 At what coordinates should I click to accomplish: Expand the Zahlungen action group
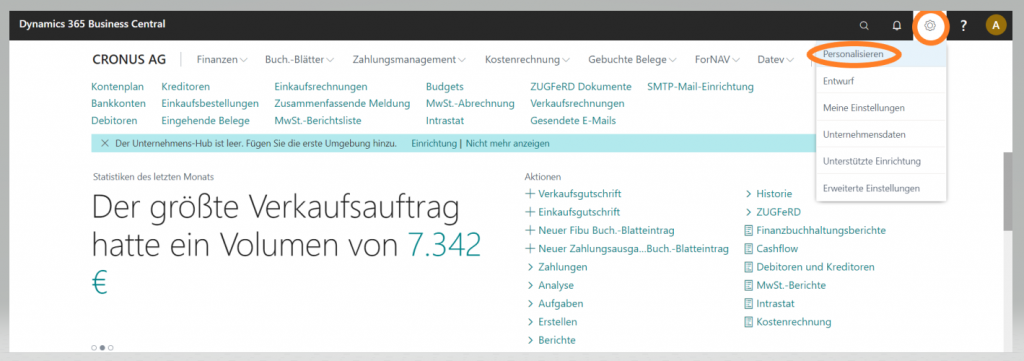coord(557,267)
